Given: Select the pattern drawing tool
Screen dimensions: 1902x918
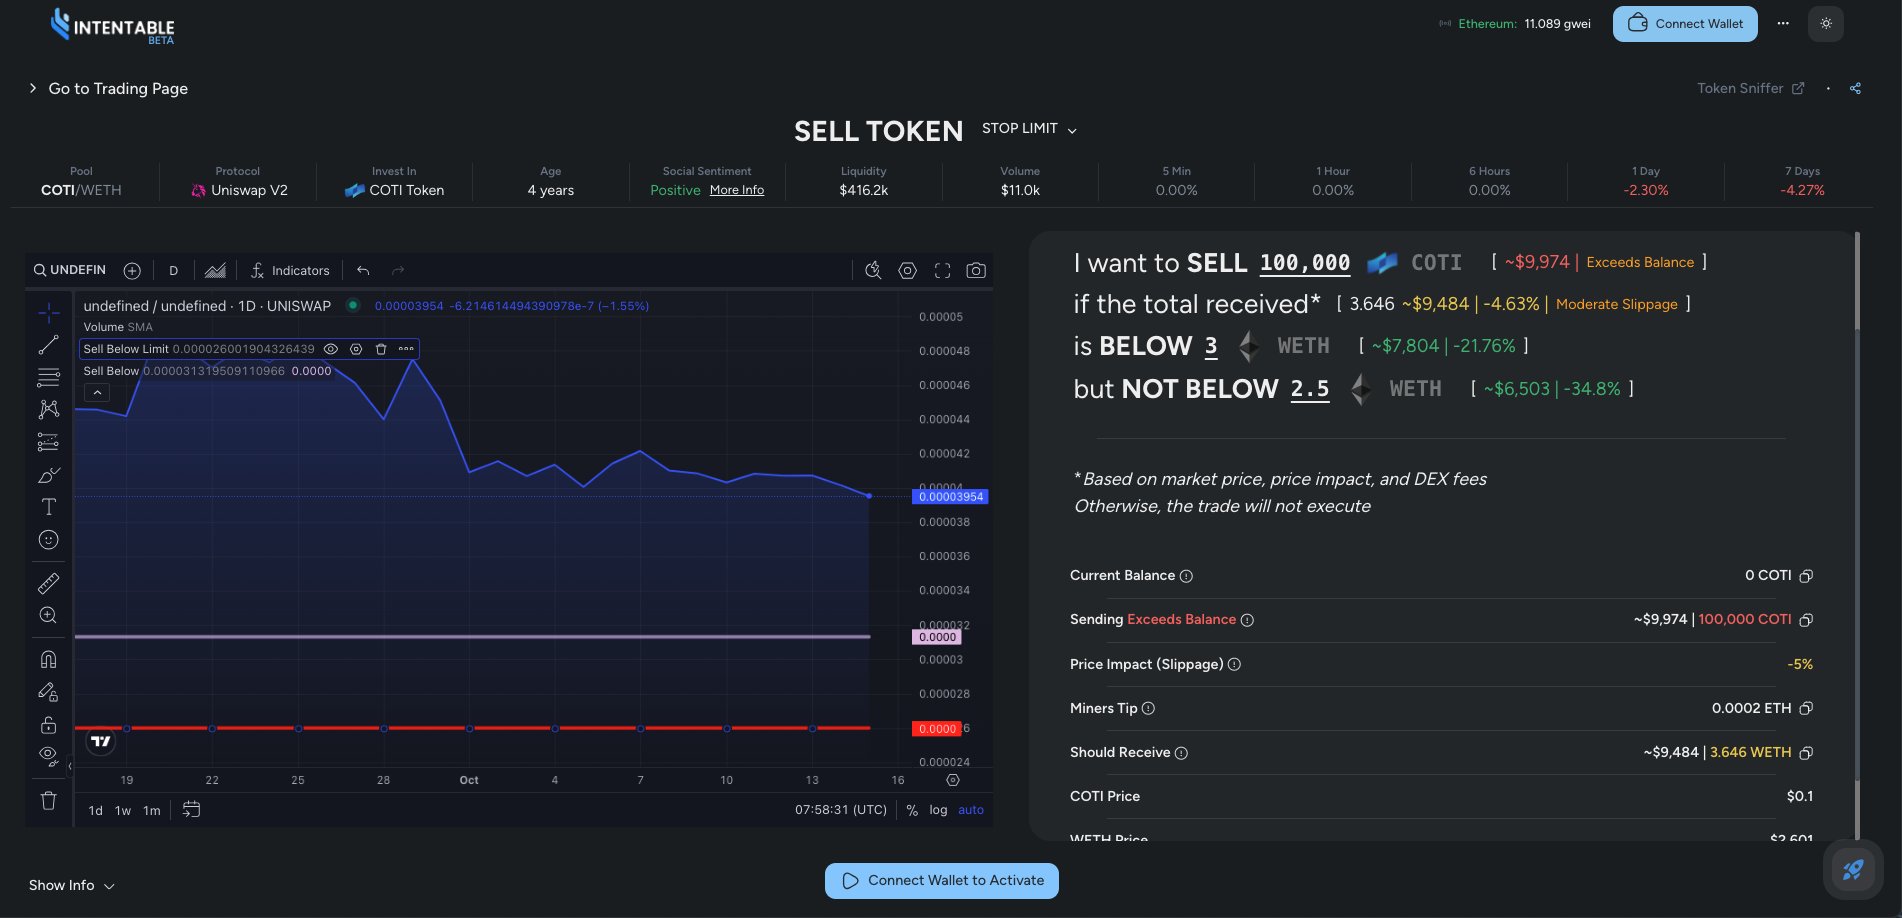Looking at the screenshot, I should (48, 409).
